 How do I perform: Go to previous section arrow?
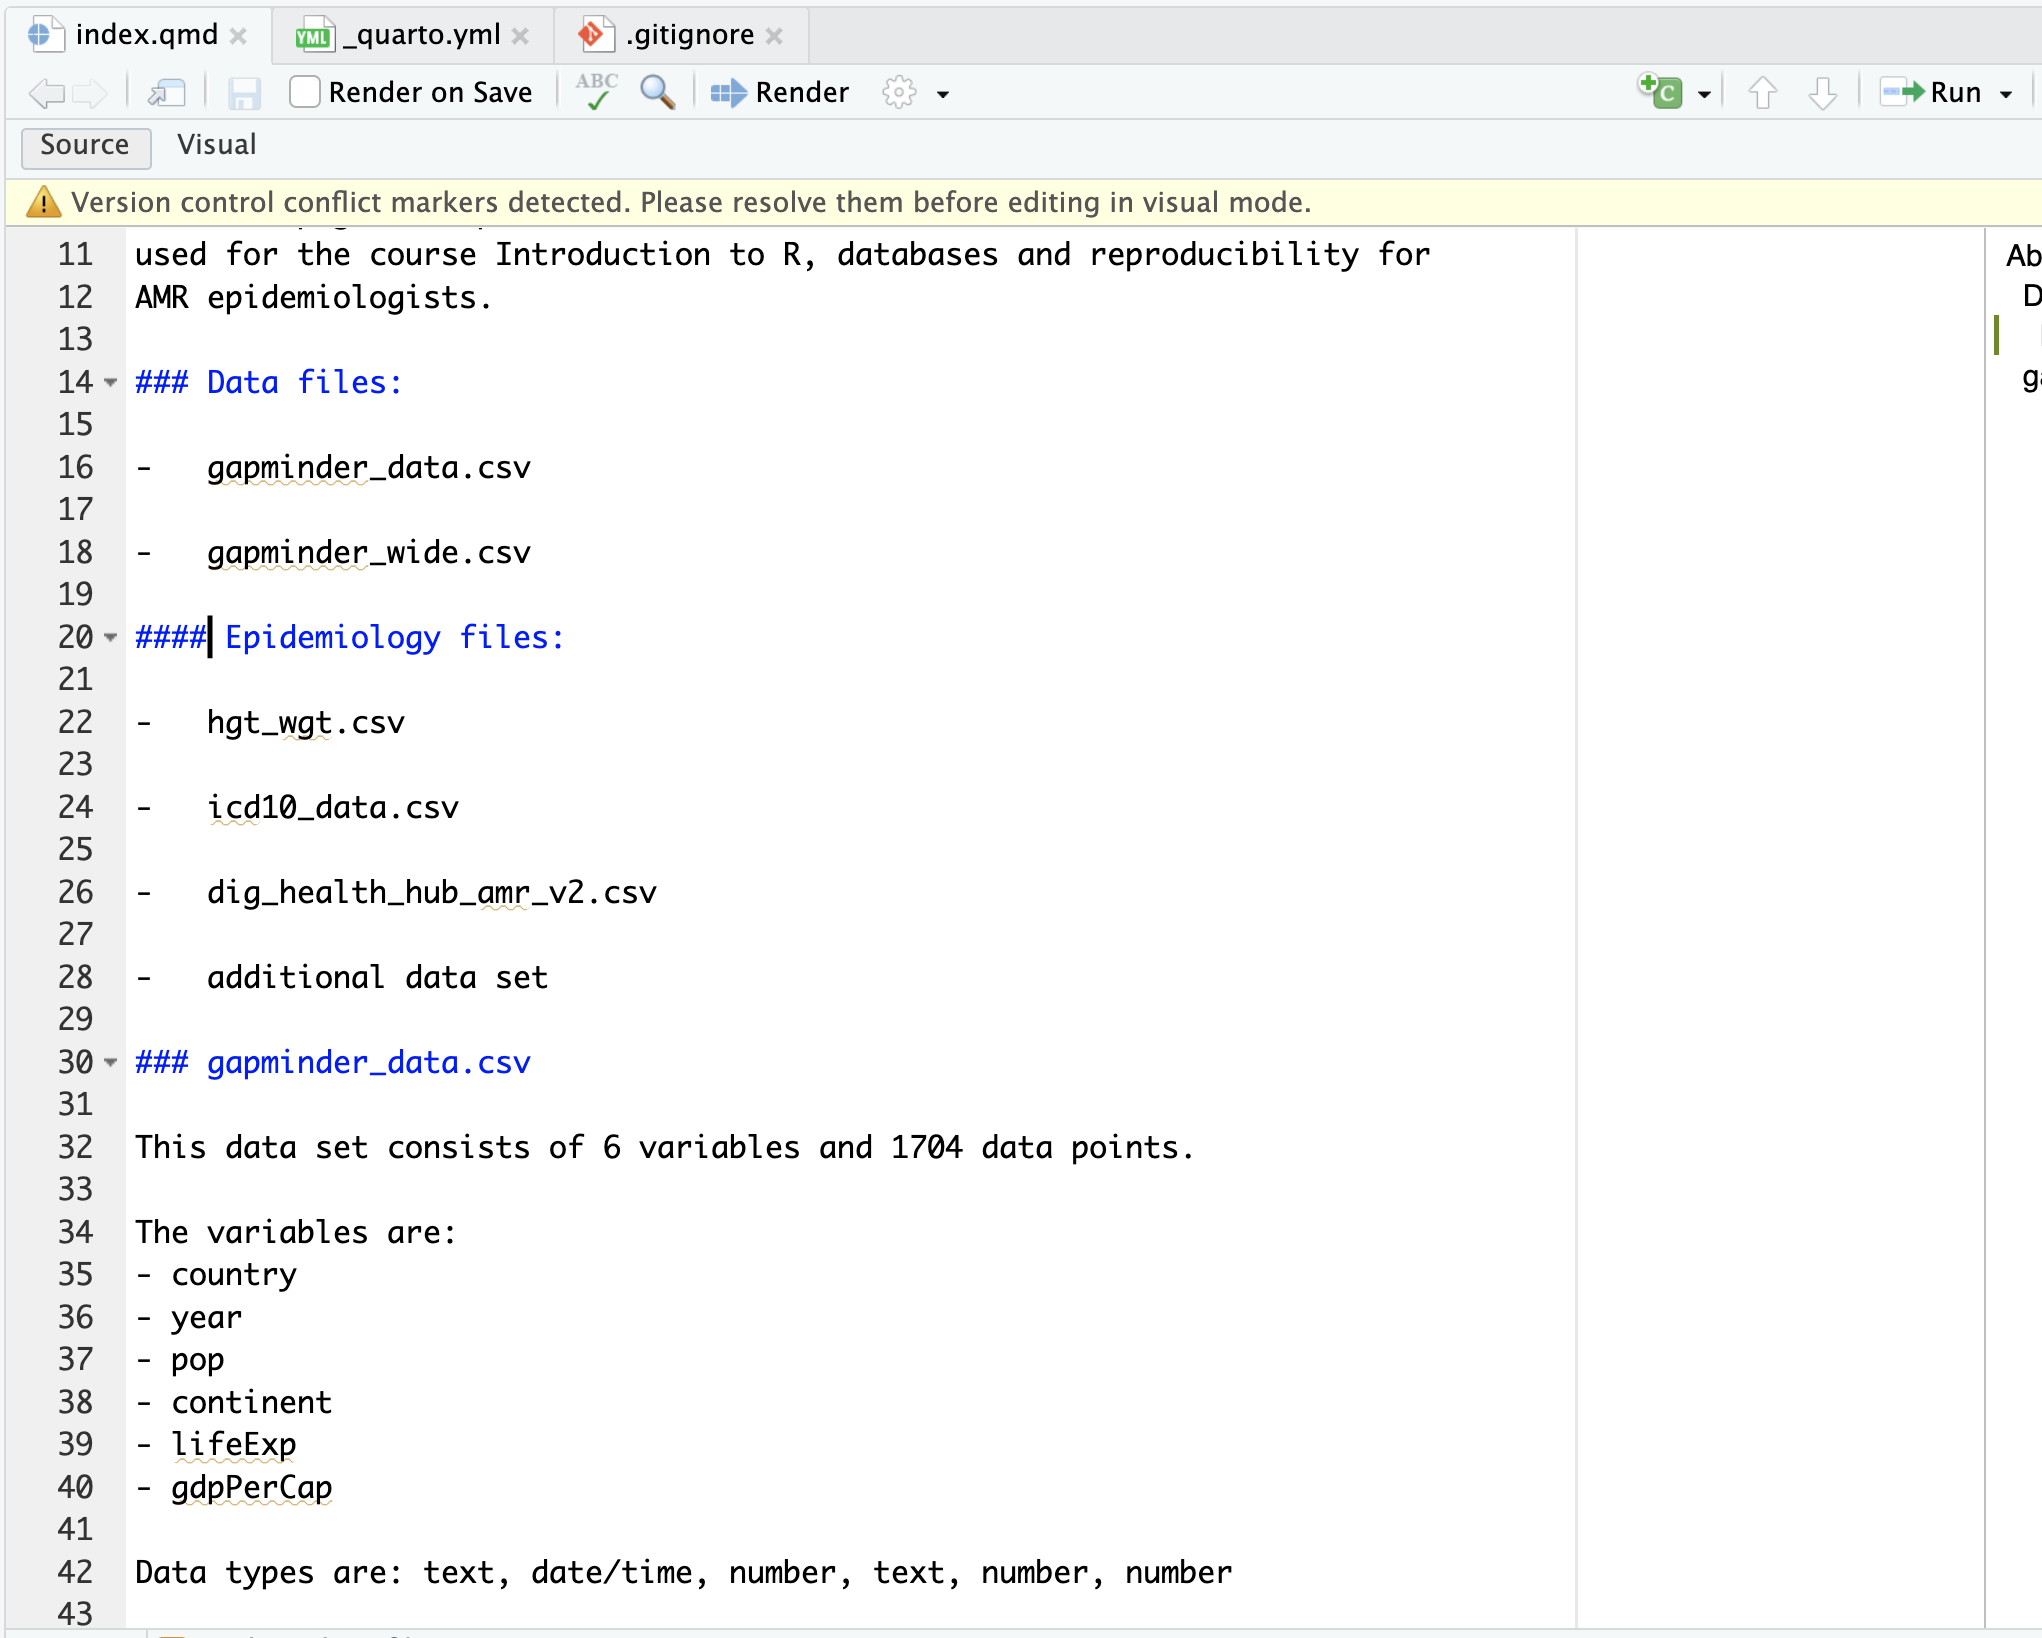pos(1763,93)
